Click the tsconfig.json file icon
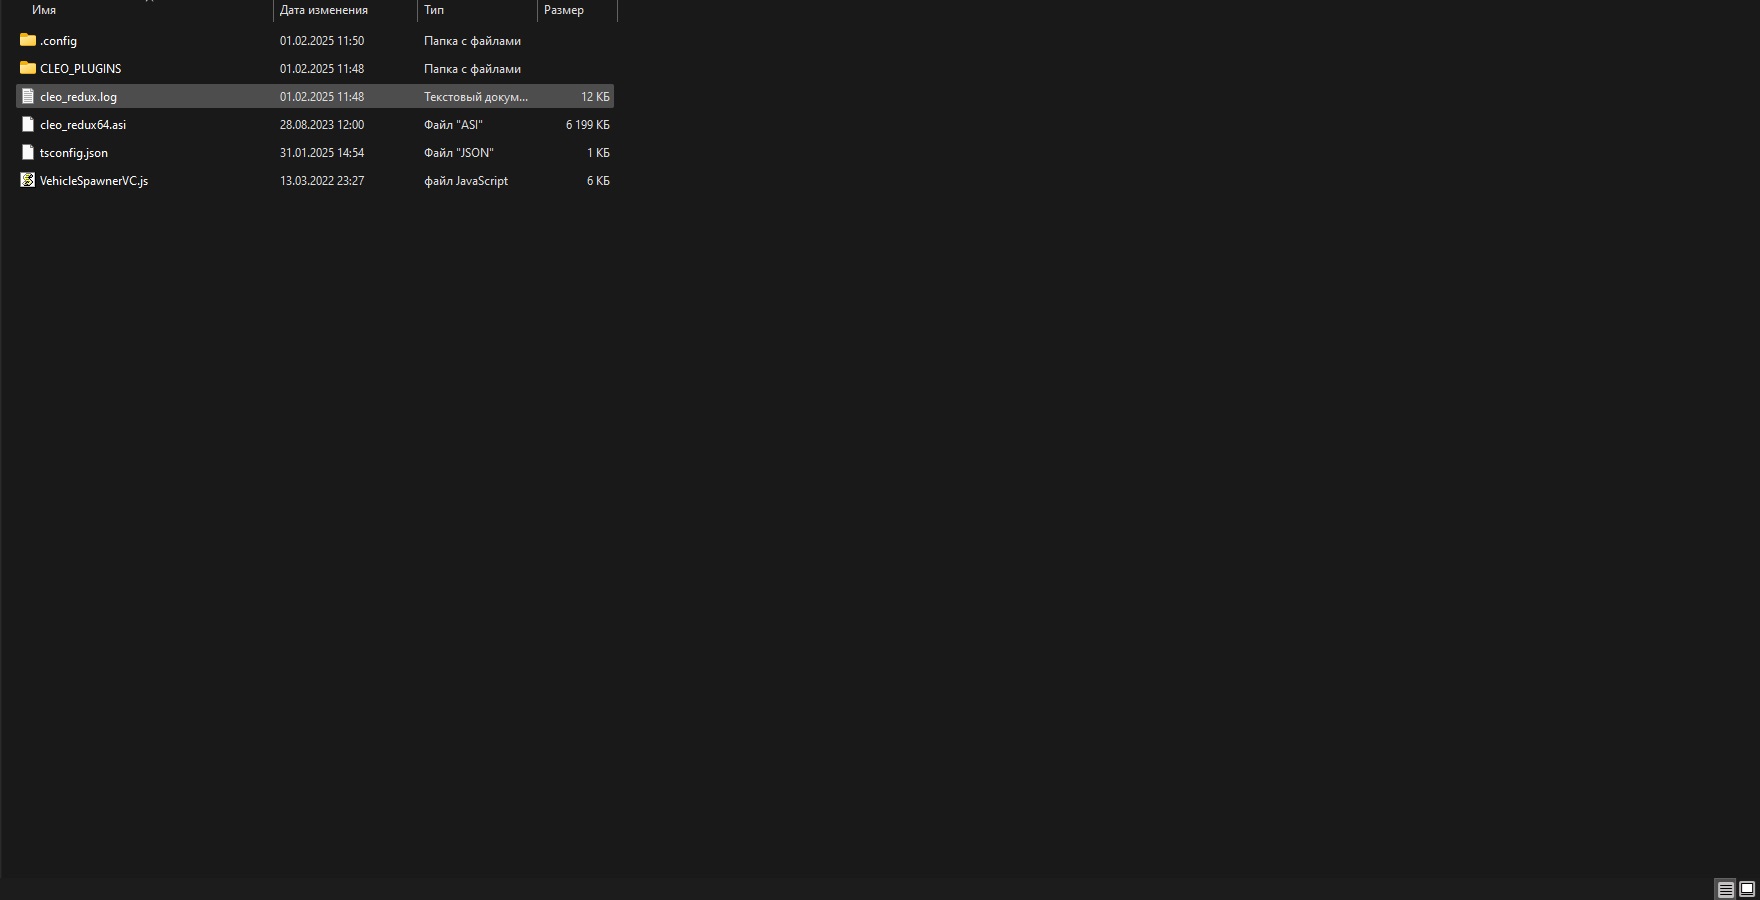Viewport: 1760px width, 900px height. (x=28, y=152)
